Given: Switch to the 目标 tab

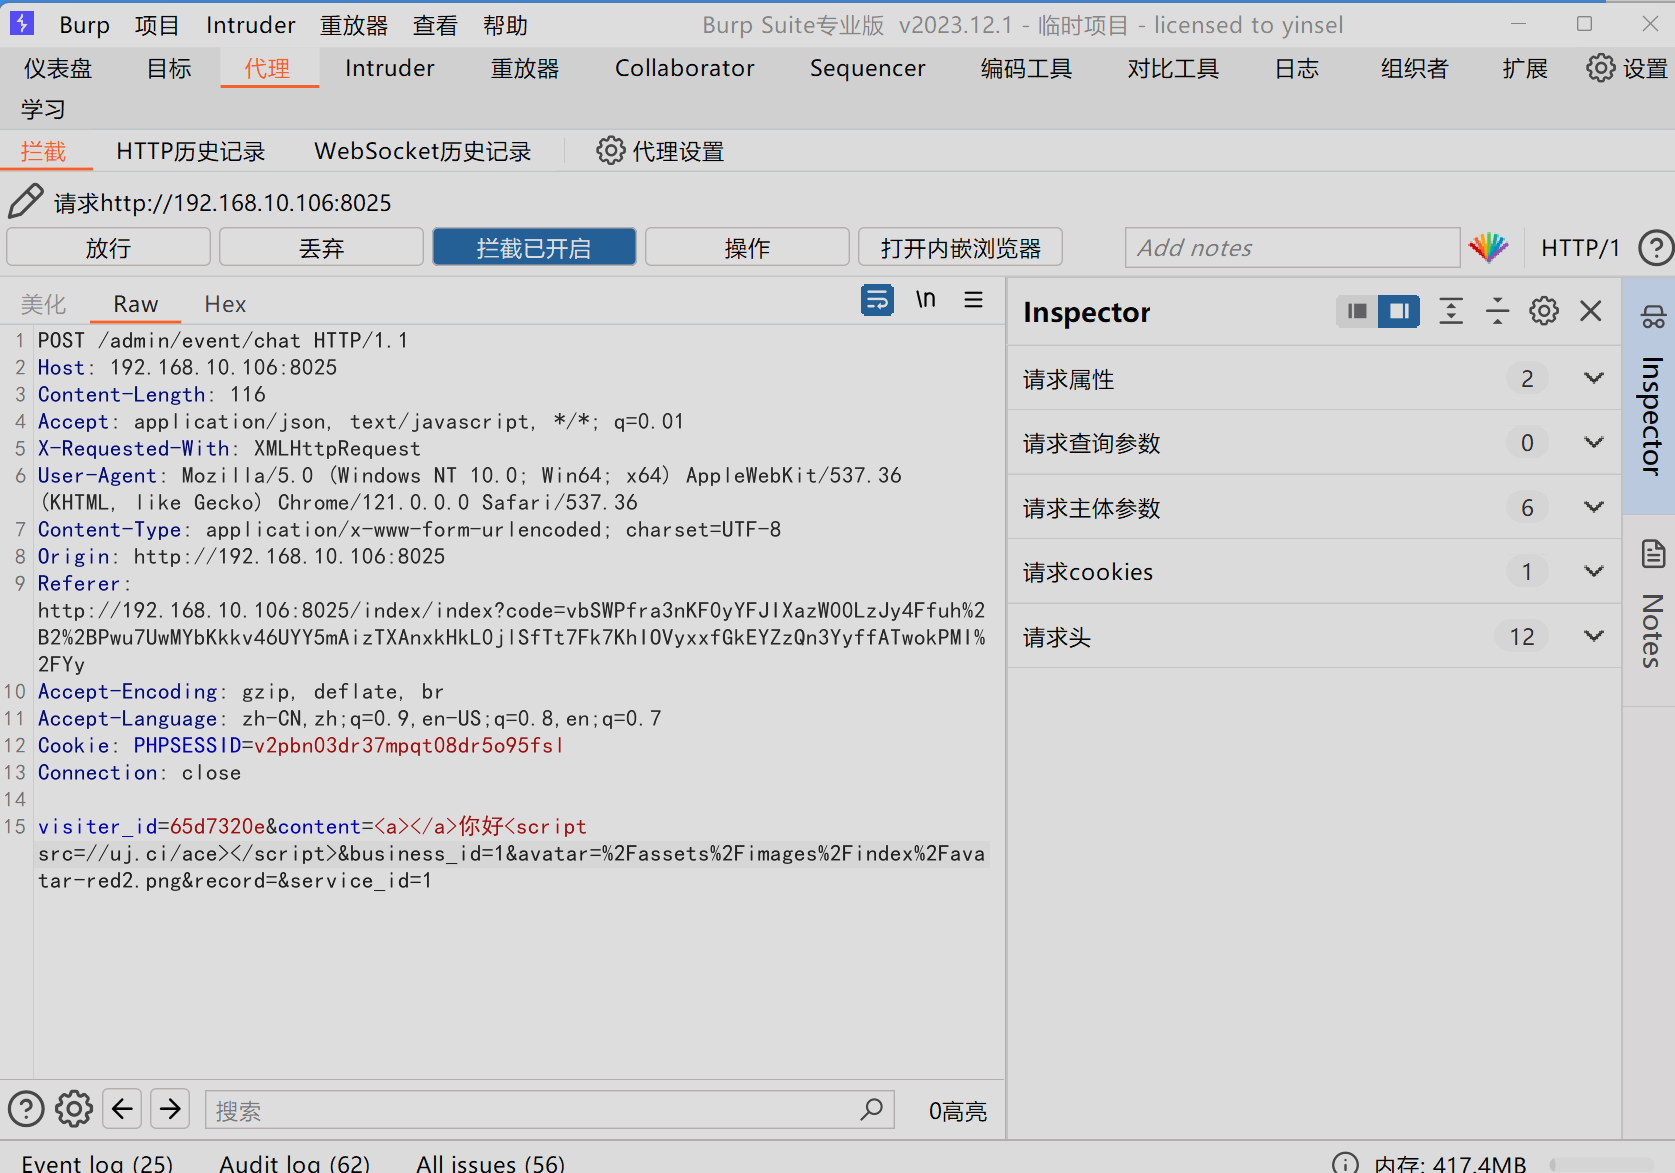Looking at the screenshot, I should [x=169, y=68].
